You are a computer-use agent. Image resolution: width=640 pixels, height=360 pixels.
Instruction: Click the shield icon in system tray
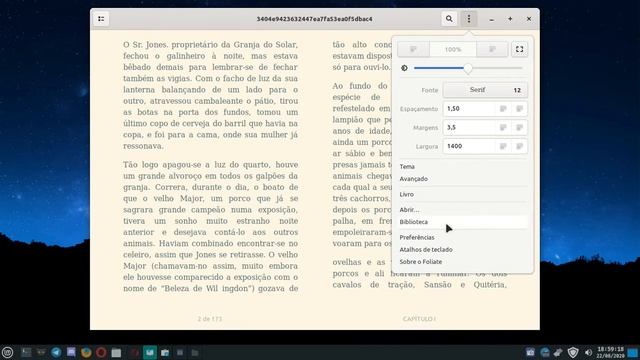point(573,352)
